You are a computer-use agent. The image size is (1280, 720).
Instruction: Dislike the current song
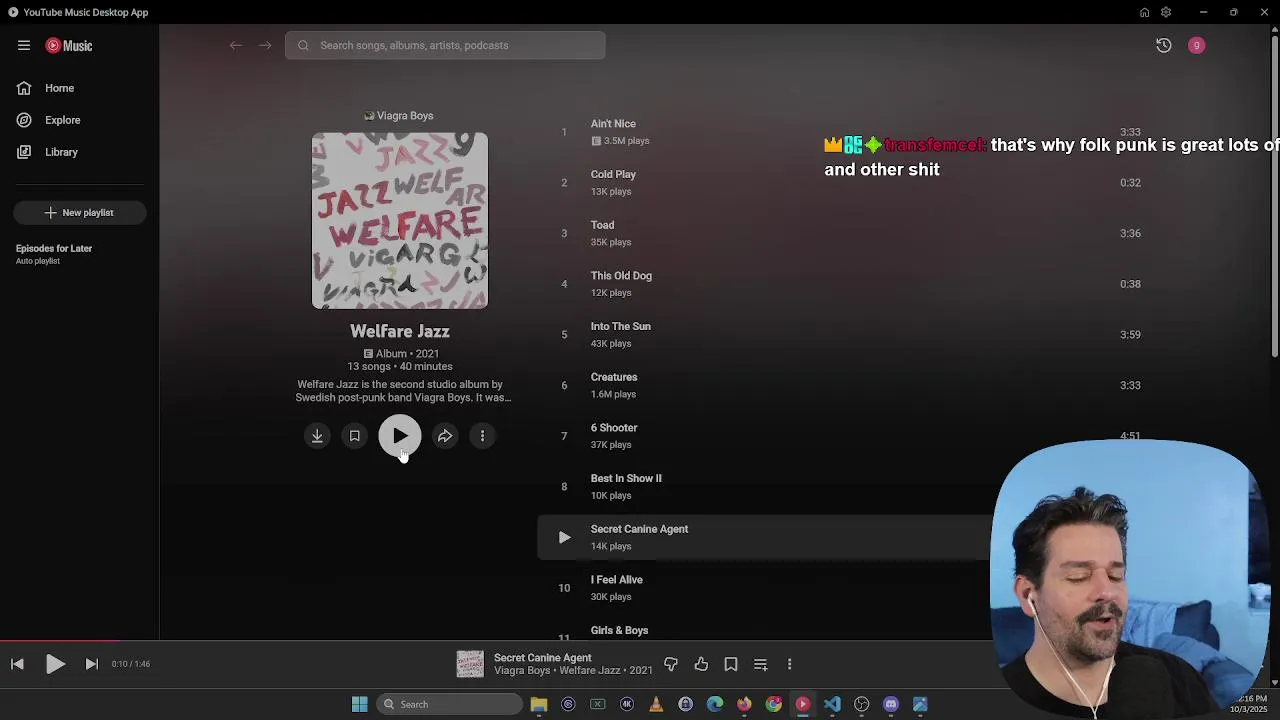click(x=671, y=664)
